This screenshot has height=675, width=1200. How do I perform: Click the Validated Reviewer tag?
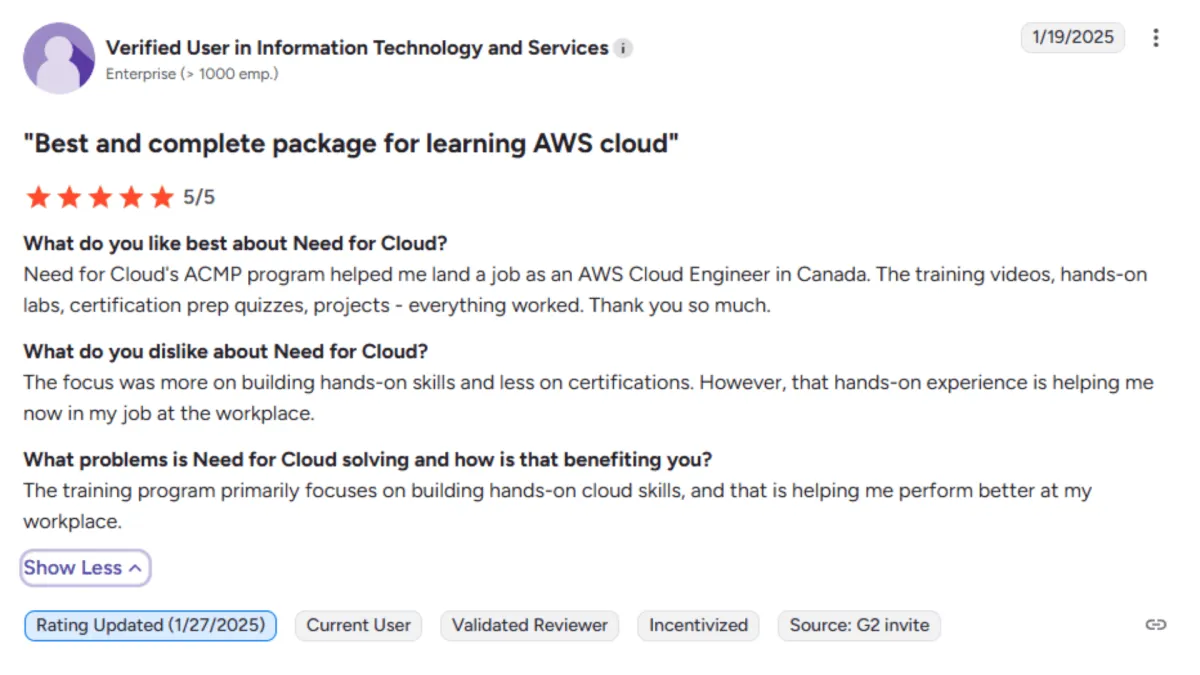(x=529, y=626)
